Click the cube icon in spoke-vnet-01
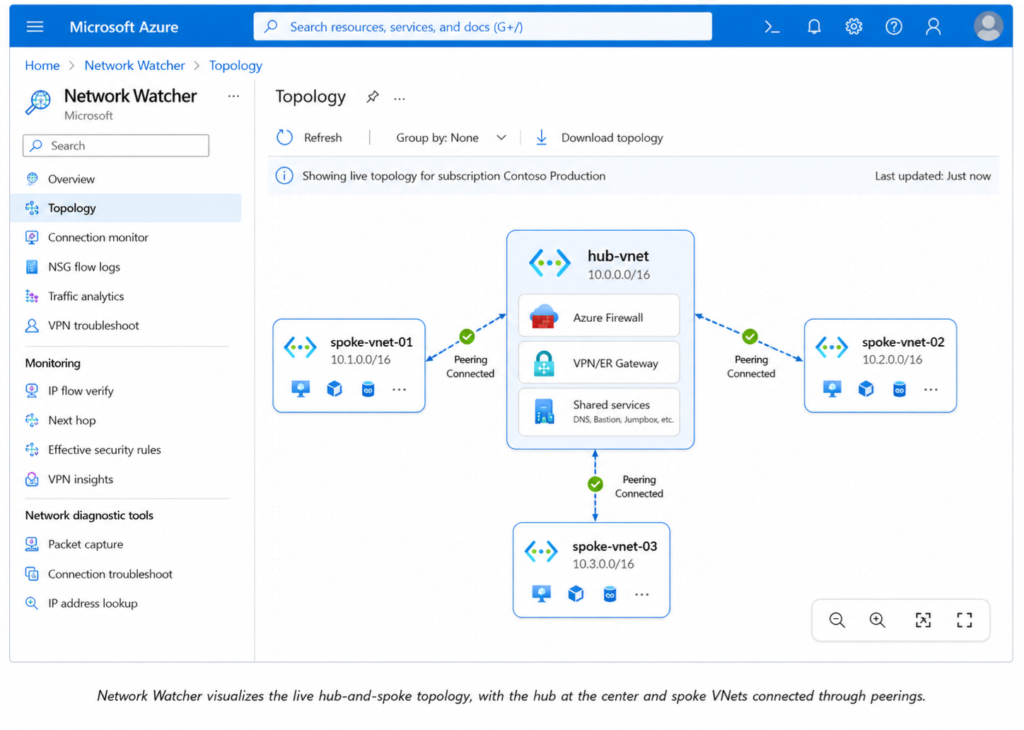 point(334,389)
